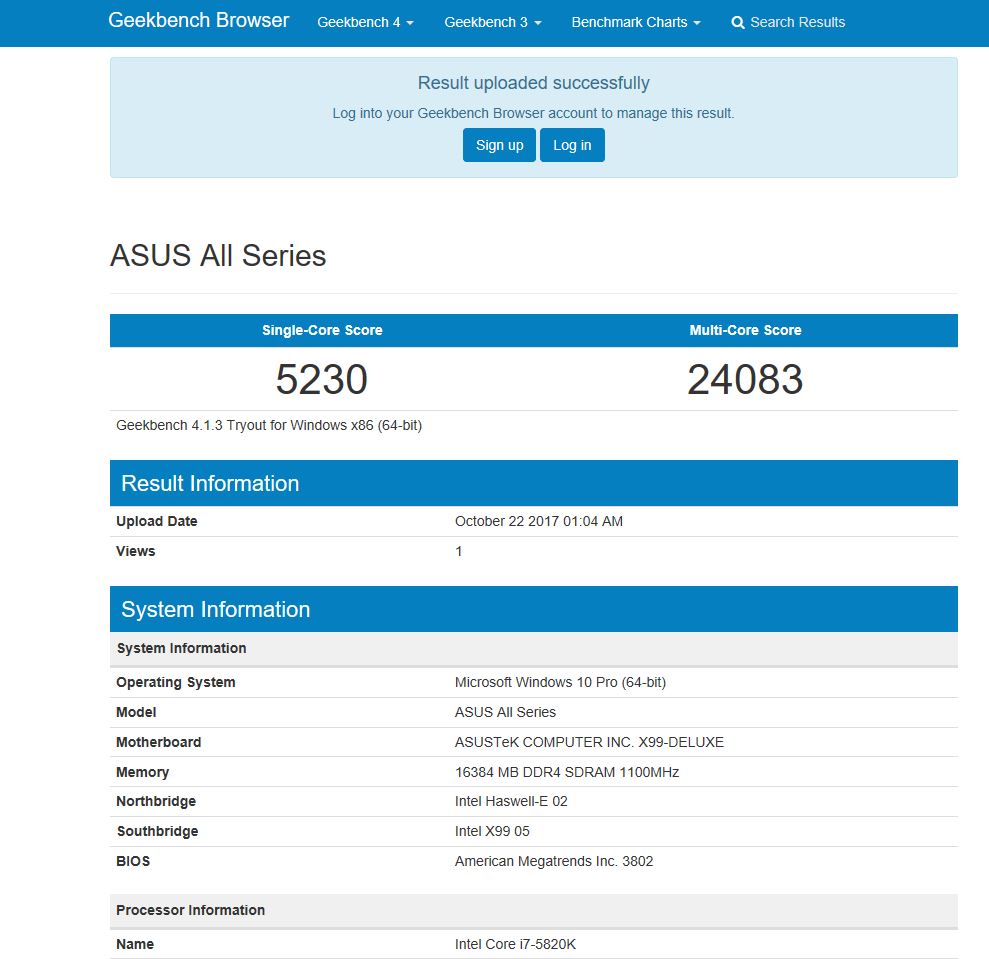This screenshot has width=989, height=959.
Task: Select memory value 16384 MB DDR4 SDRAM
Action: click(566, 772)
